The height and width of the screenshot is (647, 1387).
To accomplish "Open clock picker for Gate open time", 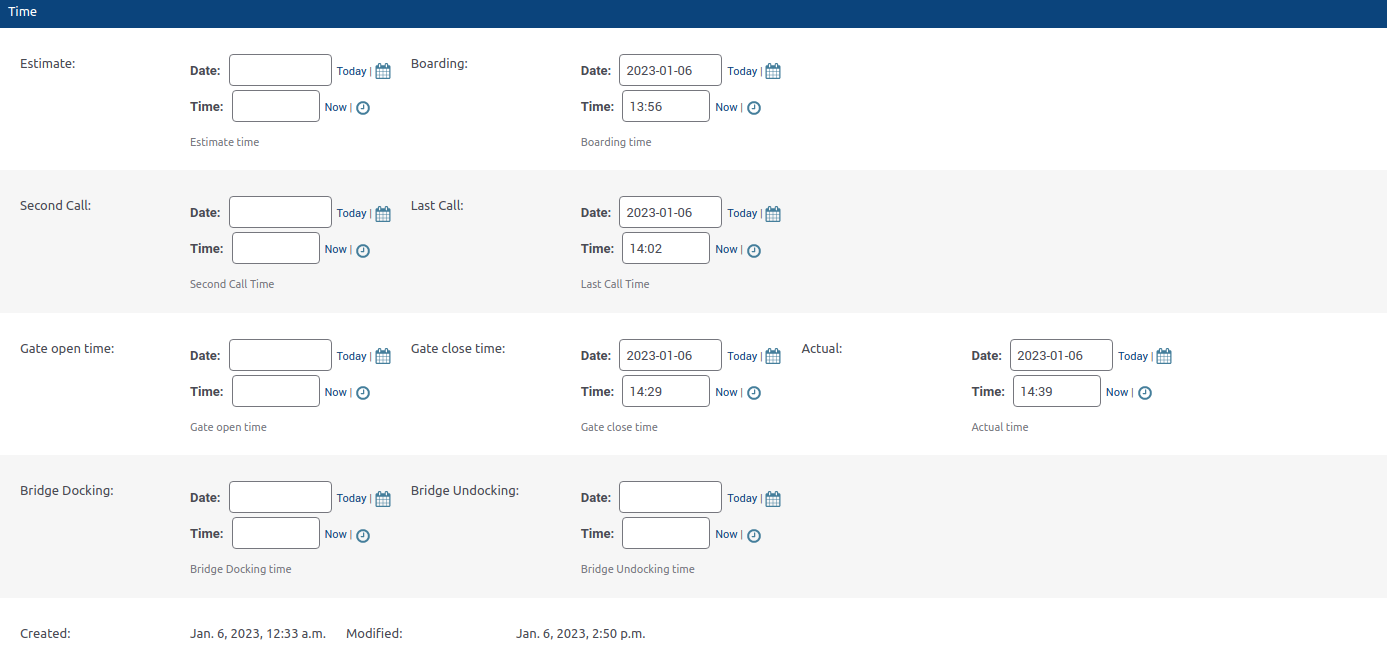I will [363, 393].
